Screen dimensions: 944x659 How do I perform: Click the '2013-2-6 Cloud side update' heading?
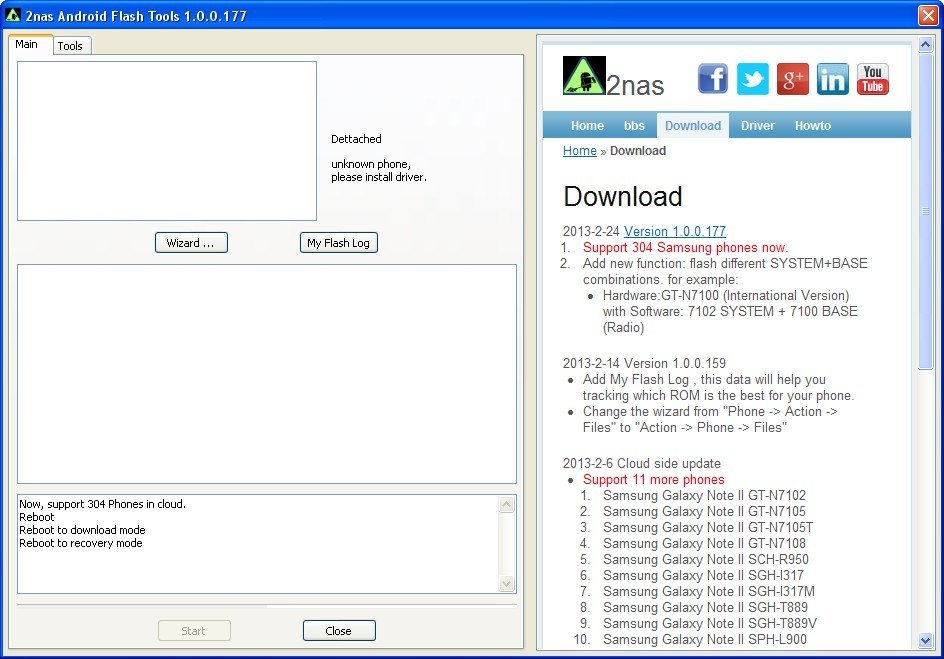click(x=642, y=463)
